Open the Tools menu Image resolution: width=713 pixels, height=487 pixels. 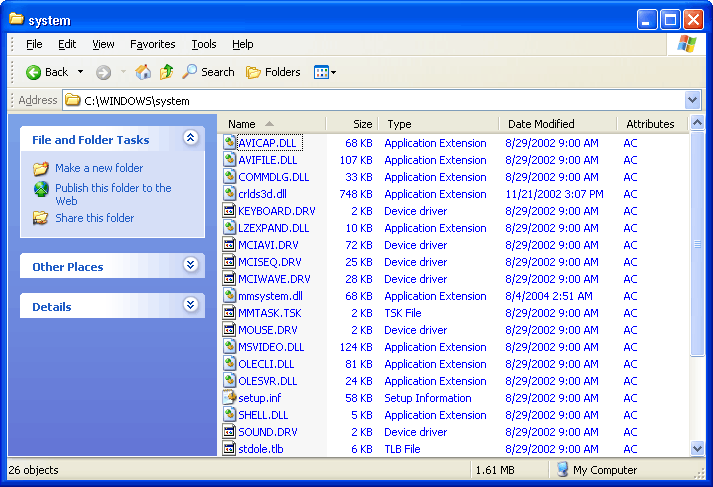point(203,44)
